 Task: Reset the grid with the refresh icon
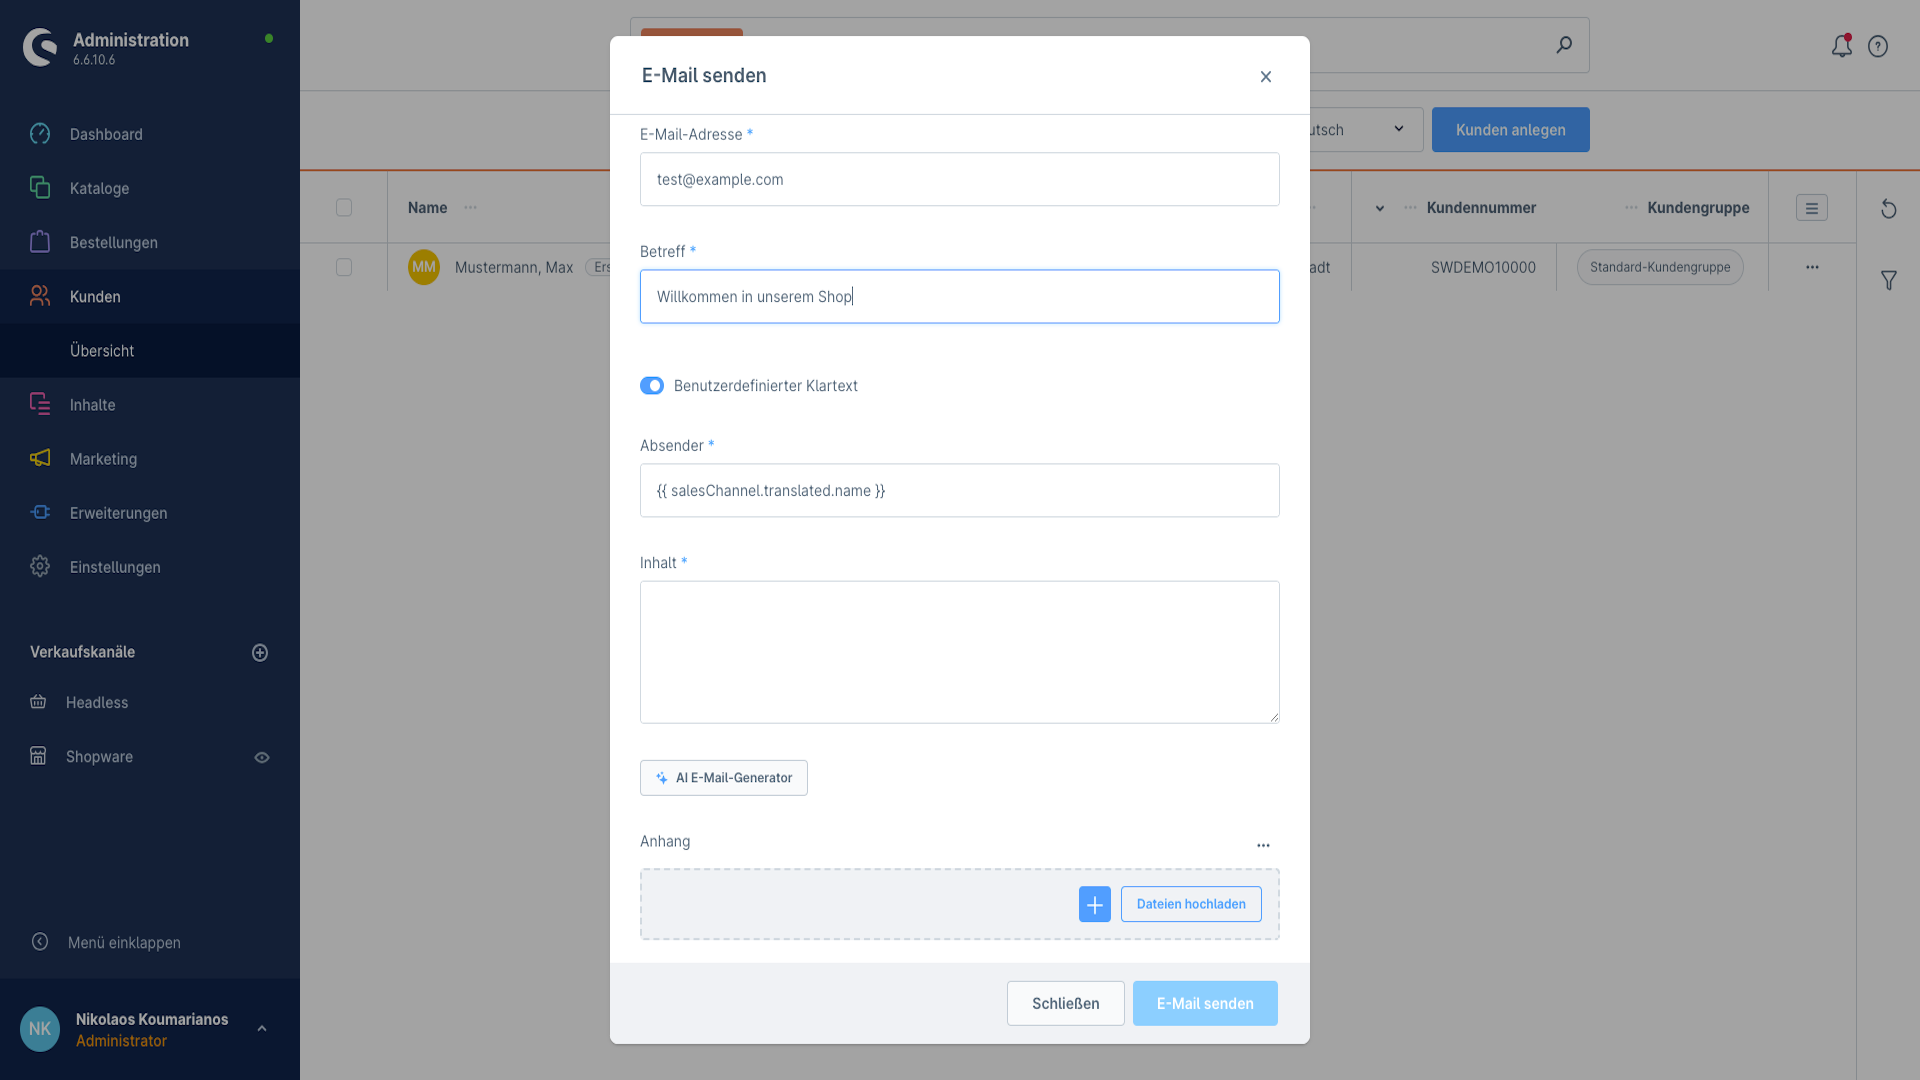[1888, 209]
